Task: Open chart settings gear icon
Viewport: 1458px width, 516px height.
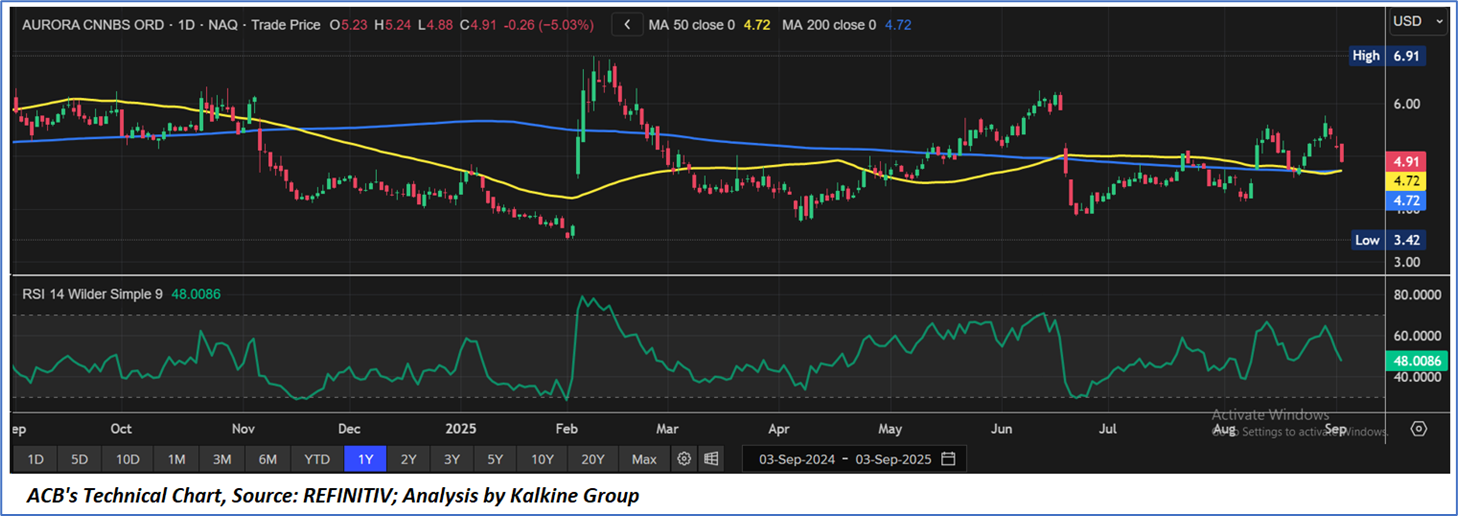Action: tap(684, 459)
